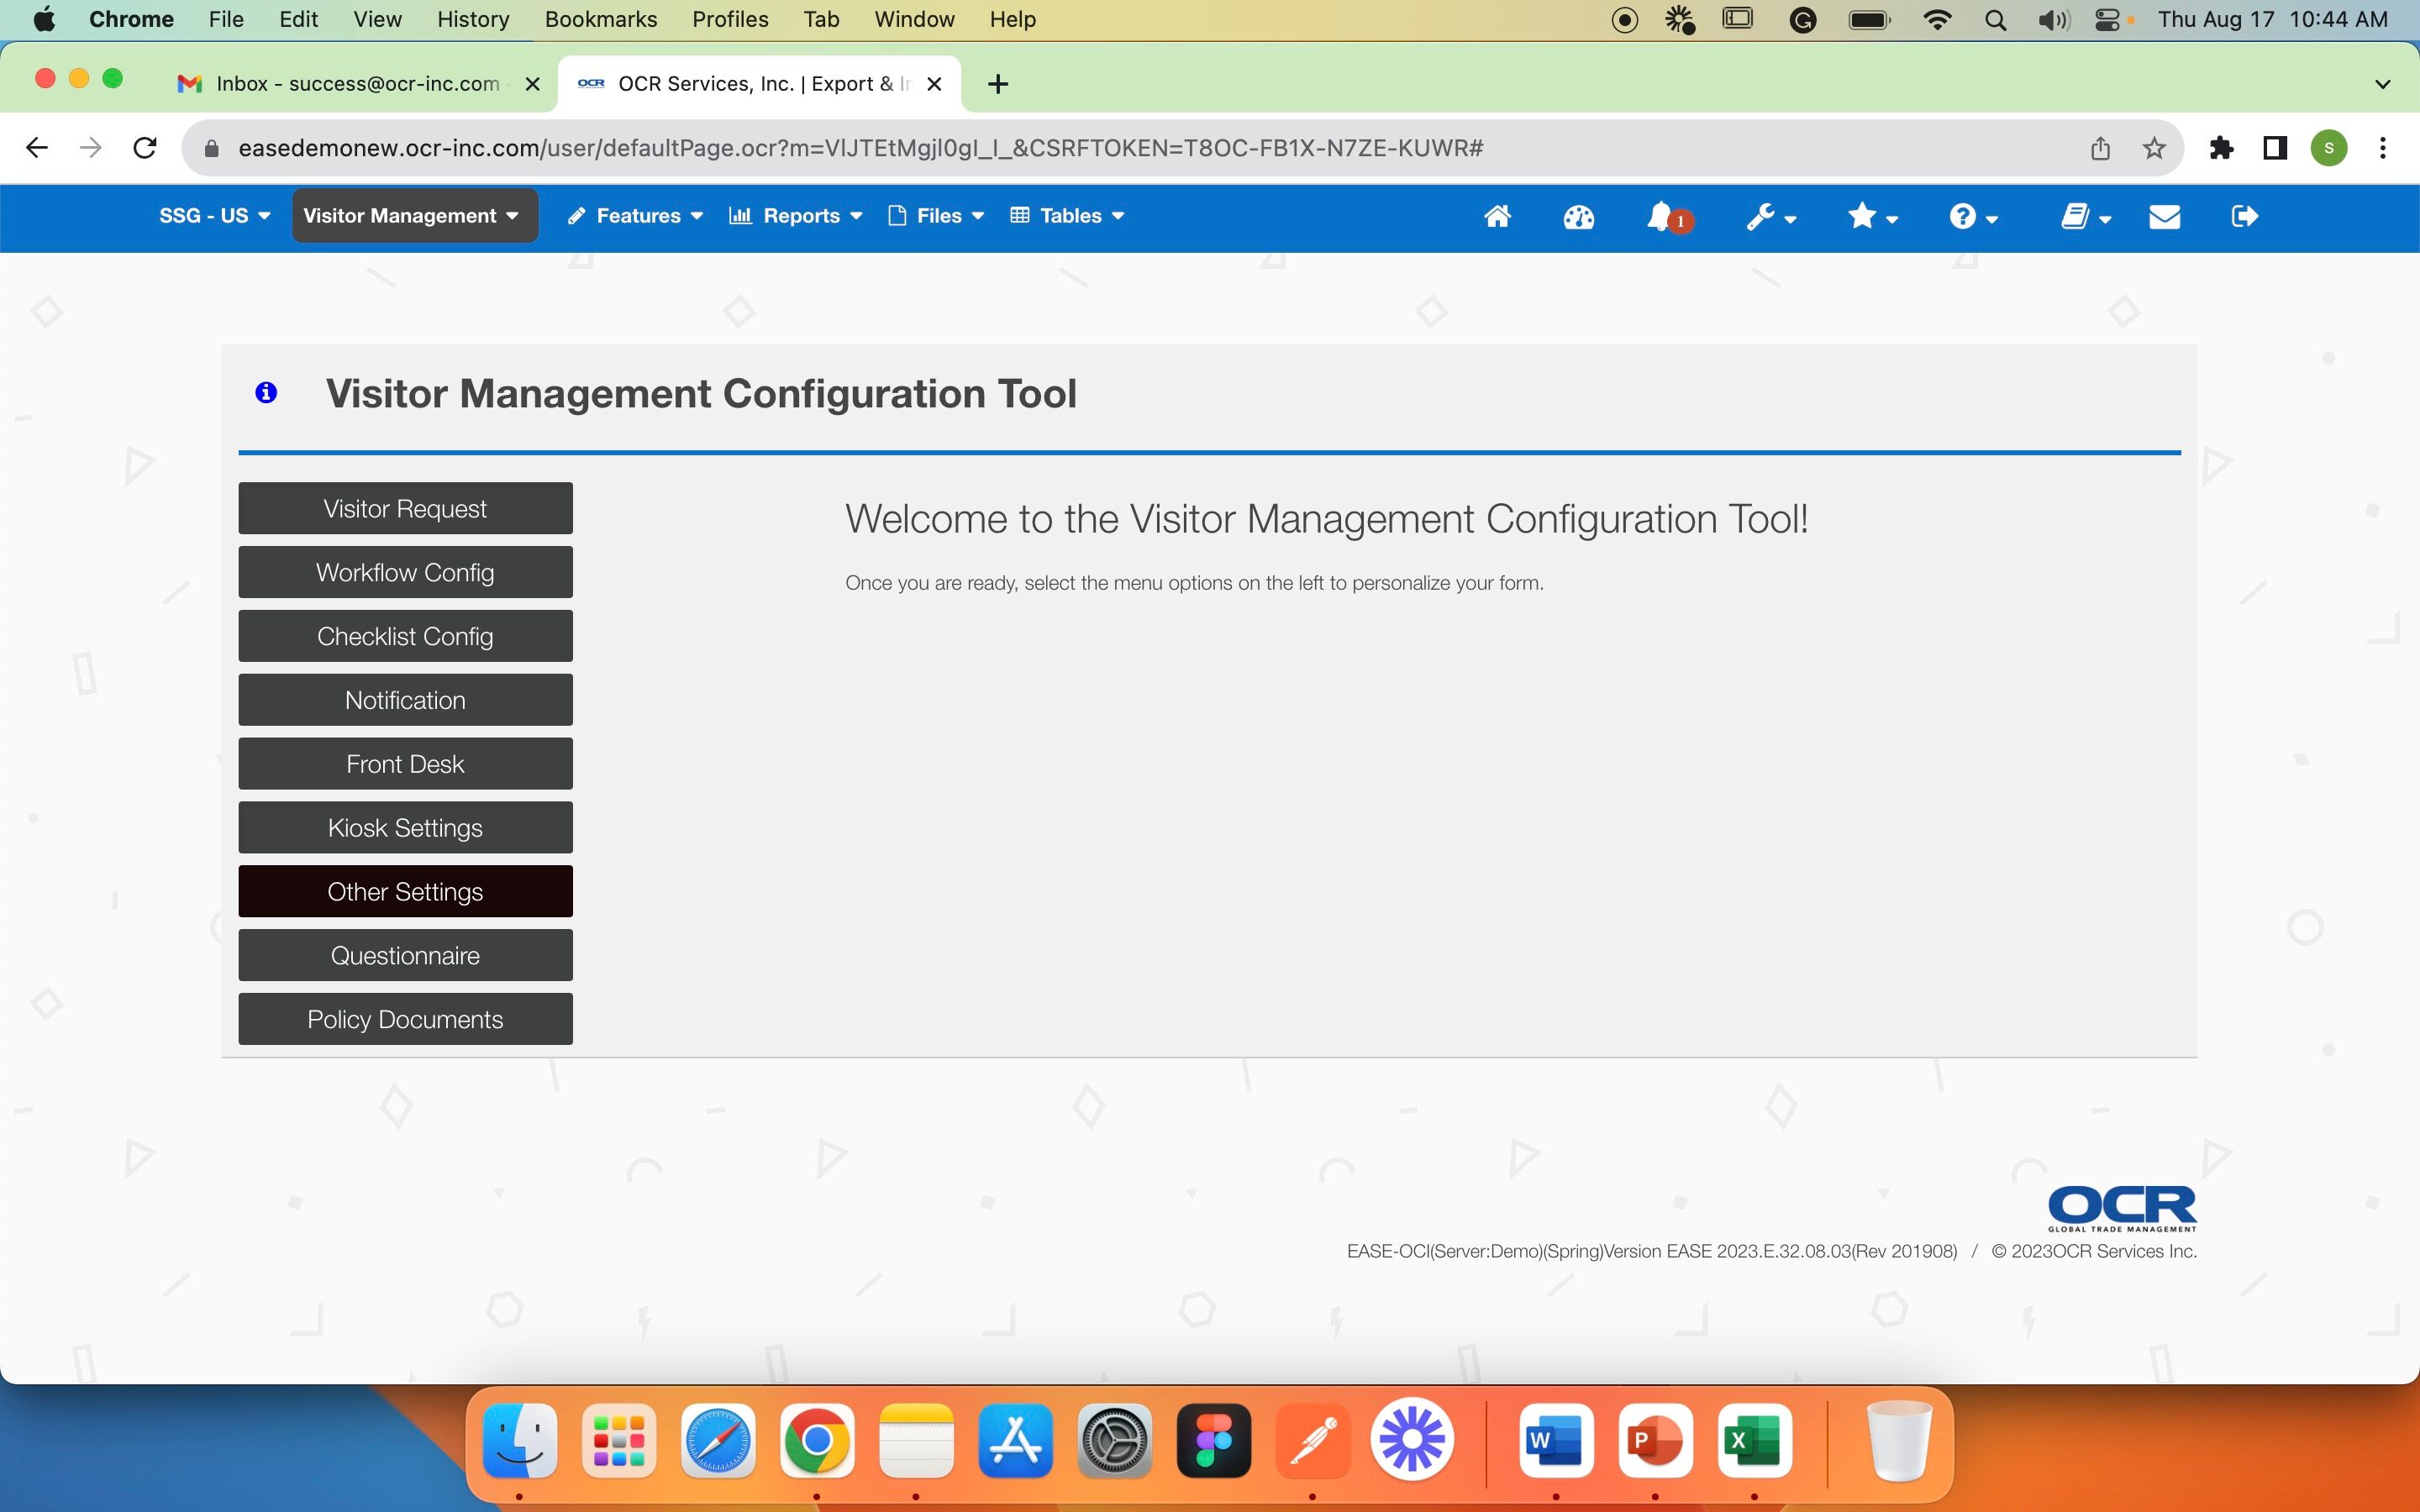
Task: Open the wrench tools menu
Action: (x=1771, y=217)
